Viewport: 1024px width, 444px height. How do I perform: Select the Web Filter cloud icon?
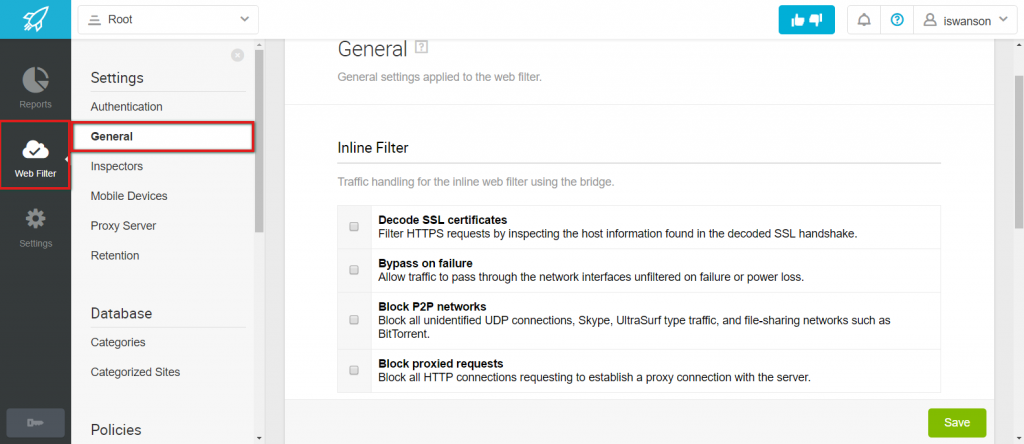35,150
